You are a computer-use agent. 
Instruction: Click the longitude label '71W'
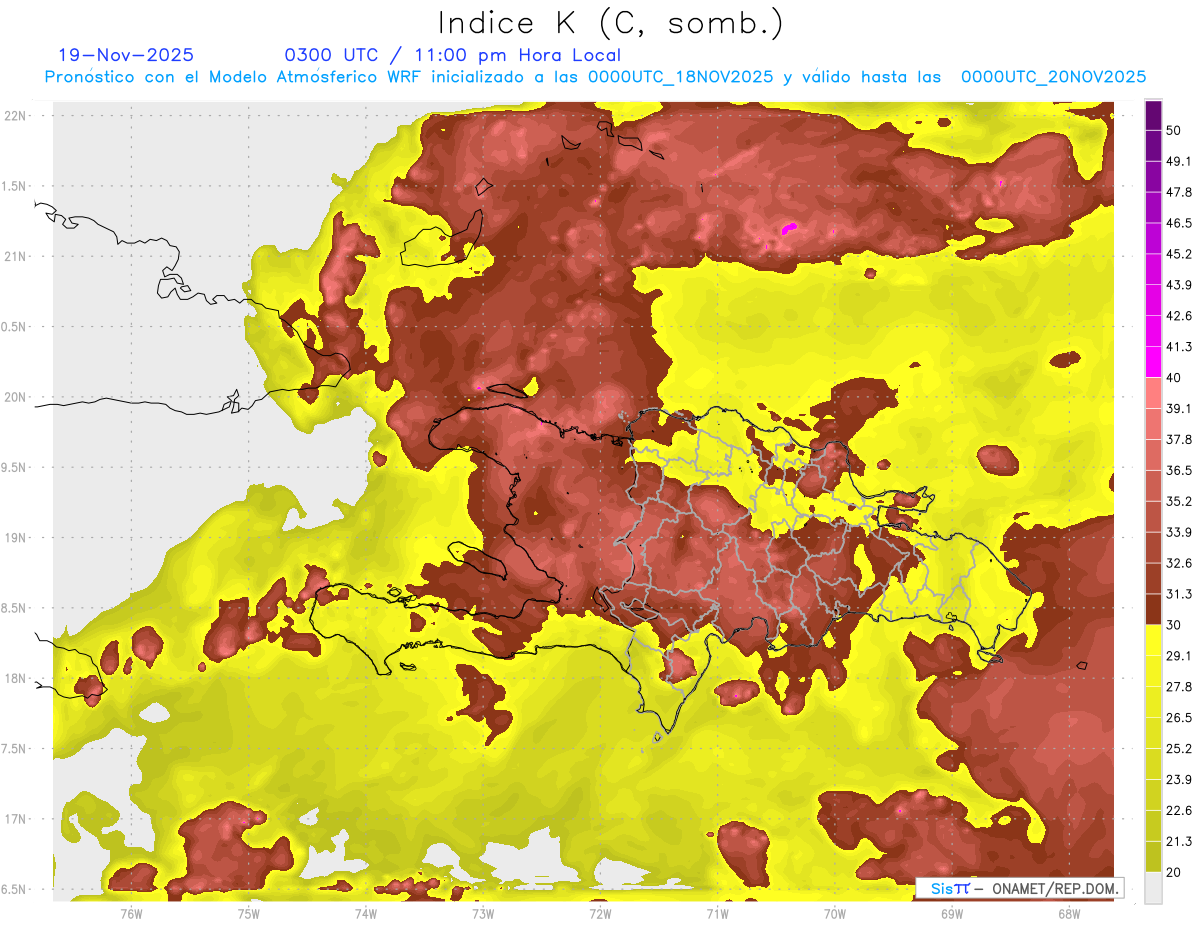[x=717, y=913]
